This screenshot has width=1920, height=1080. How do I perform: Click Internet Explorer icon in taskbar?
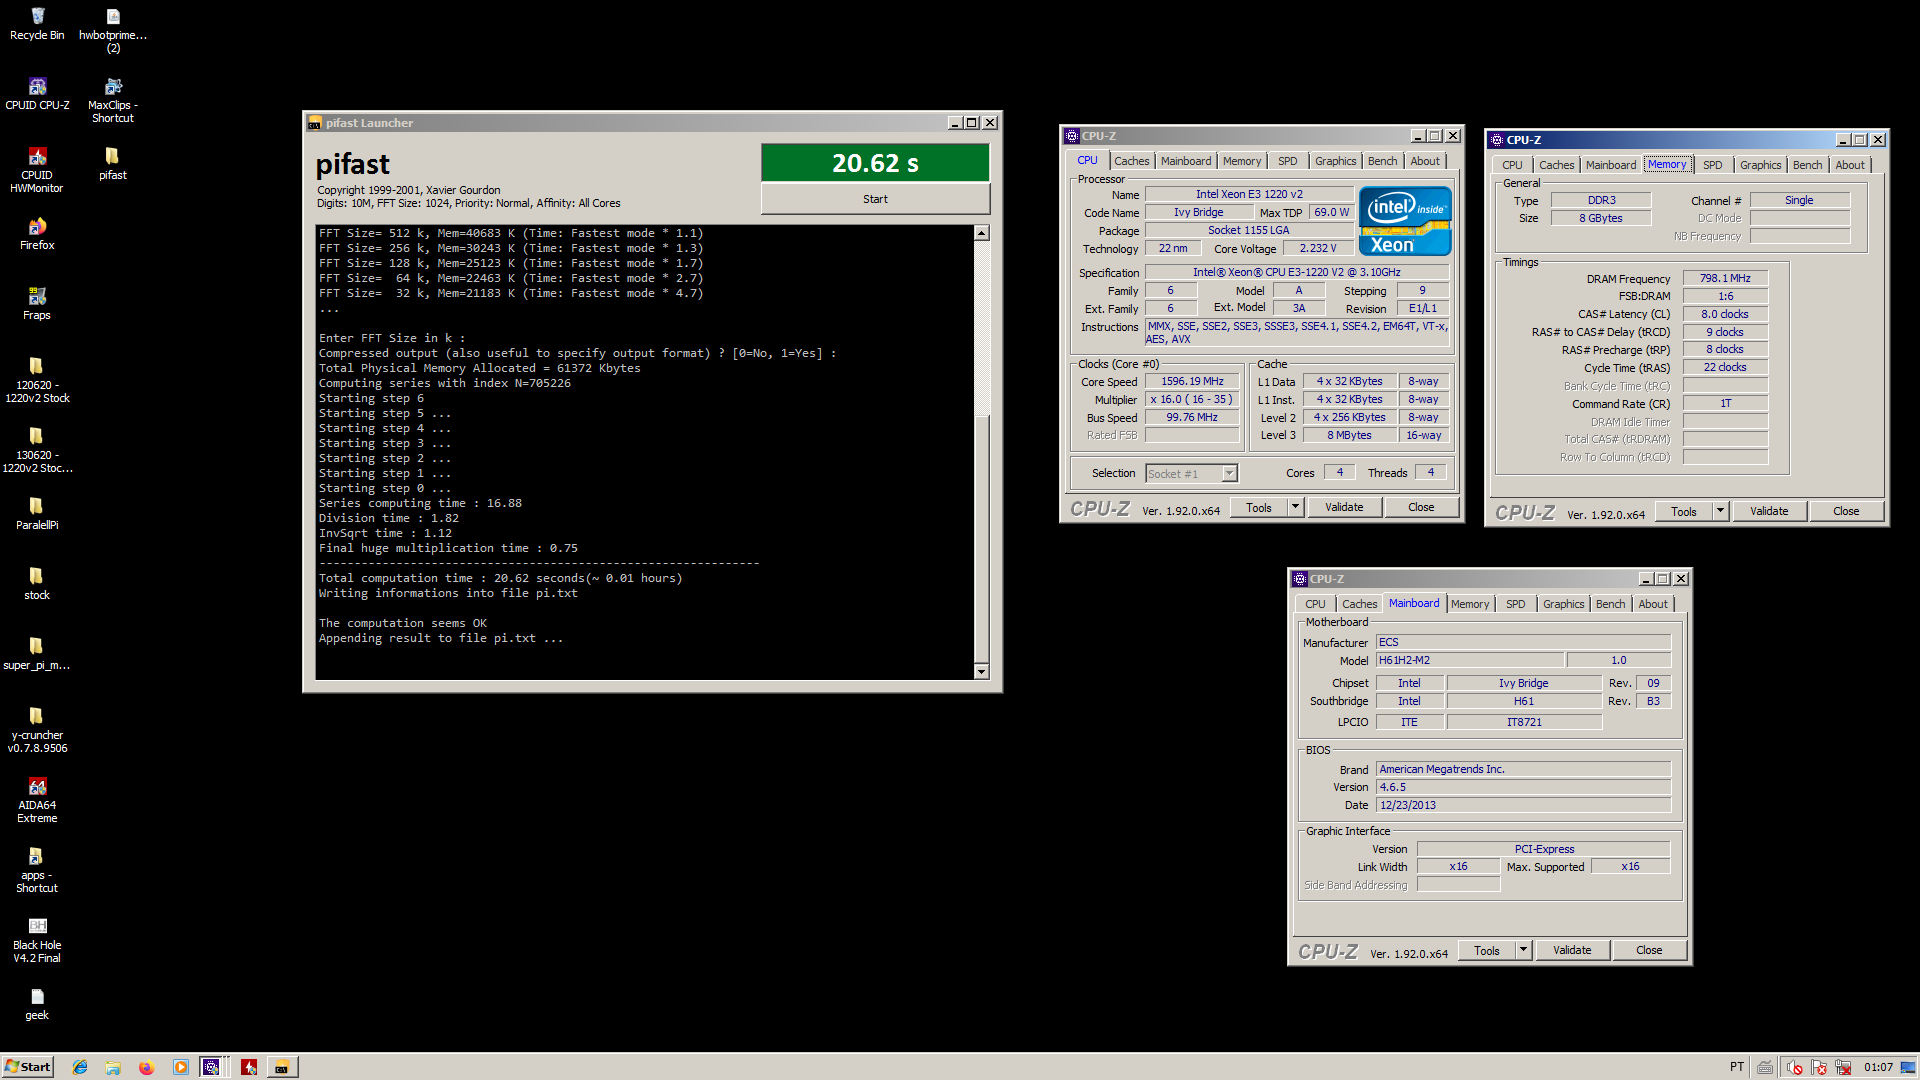pyautogui.click(x=80, y=1067)
